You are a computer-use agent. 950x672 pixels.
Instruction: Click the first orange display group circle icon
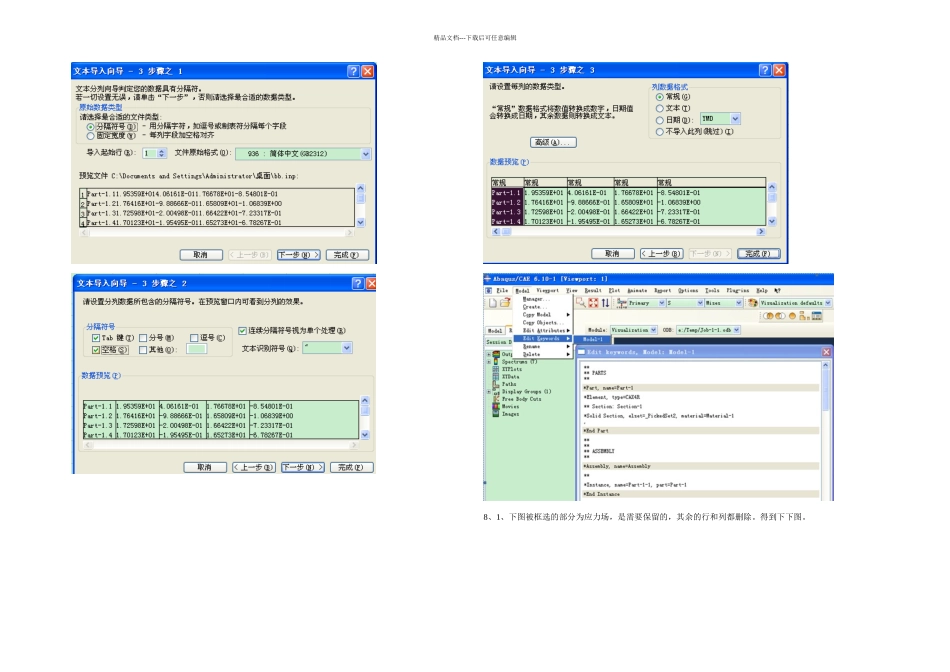(x=768, y=316)
